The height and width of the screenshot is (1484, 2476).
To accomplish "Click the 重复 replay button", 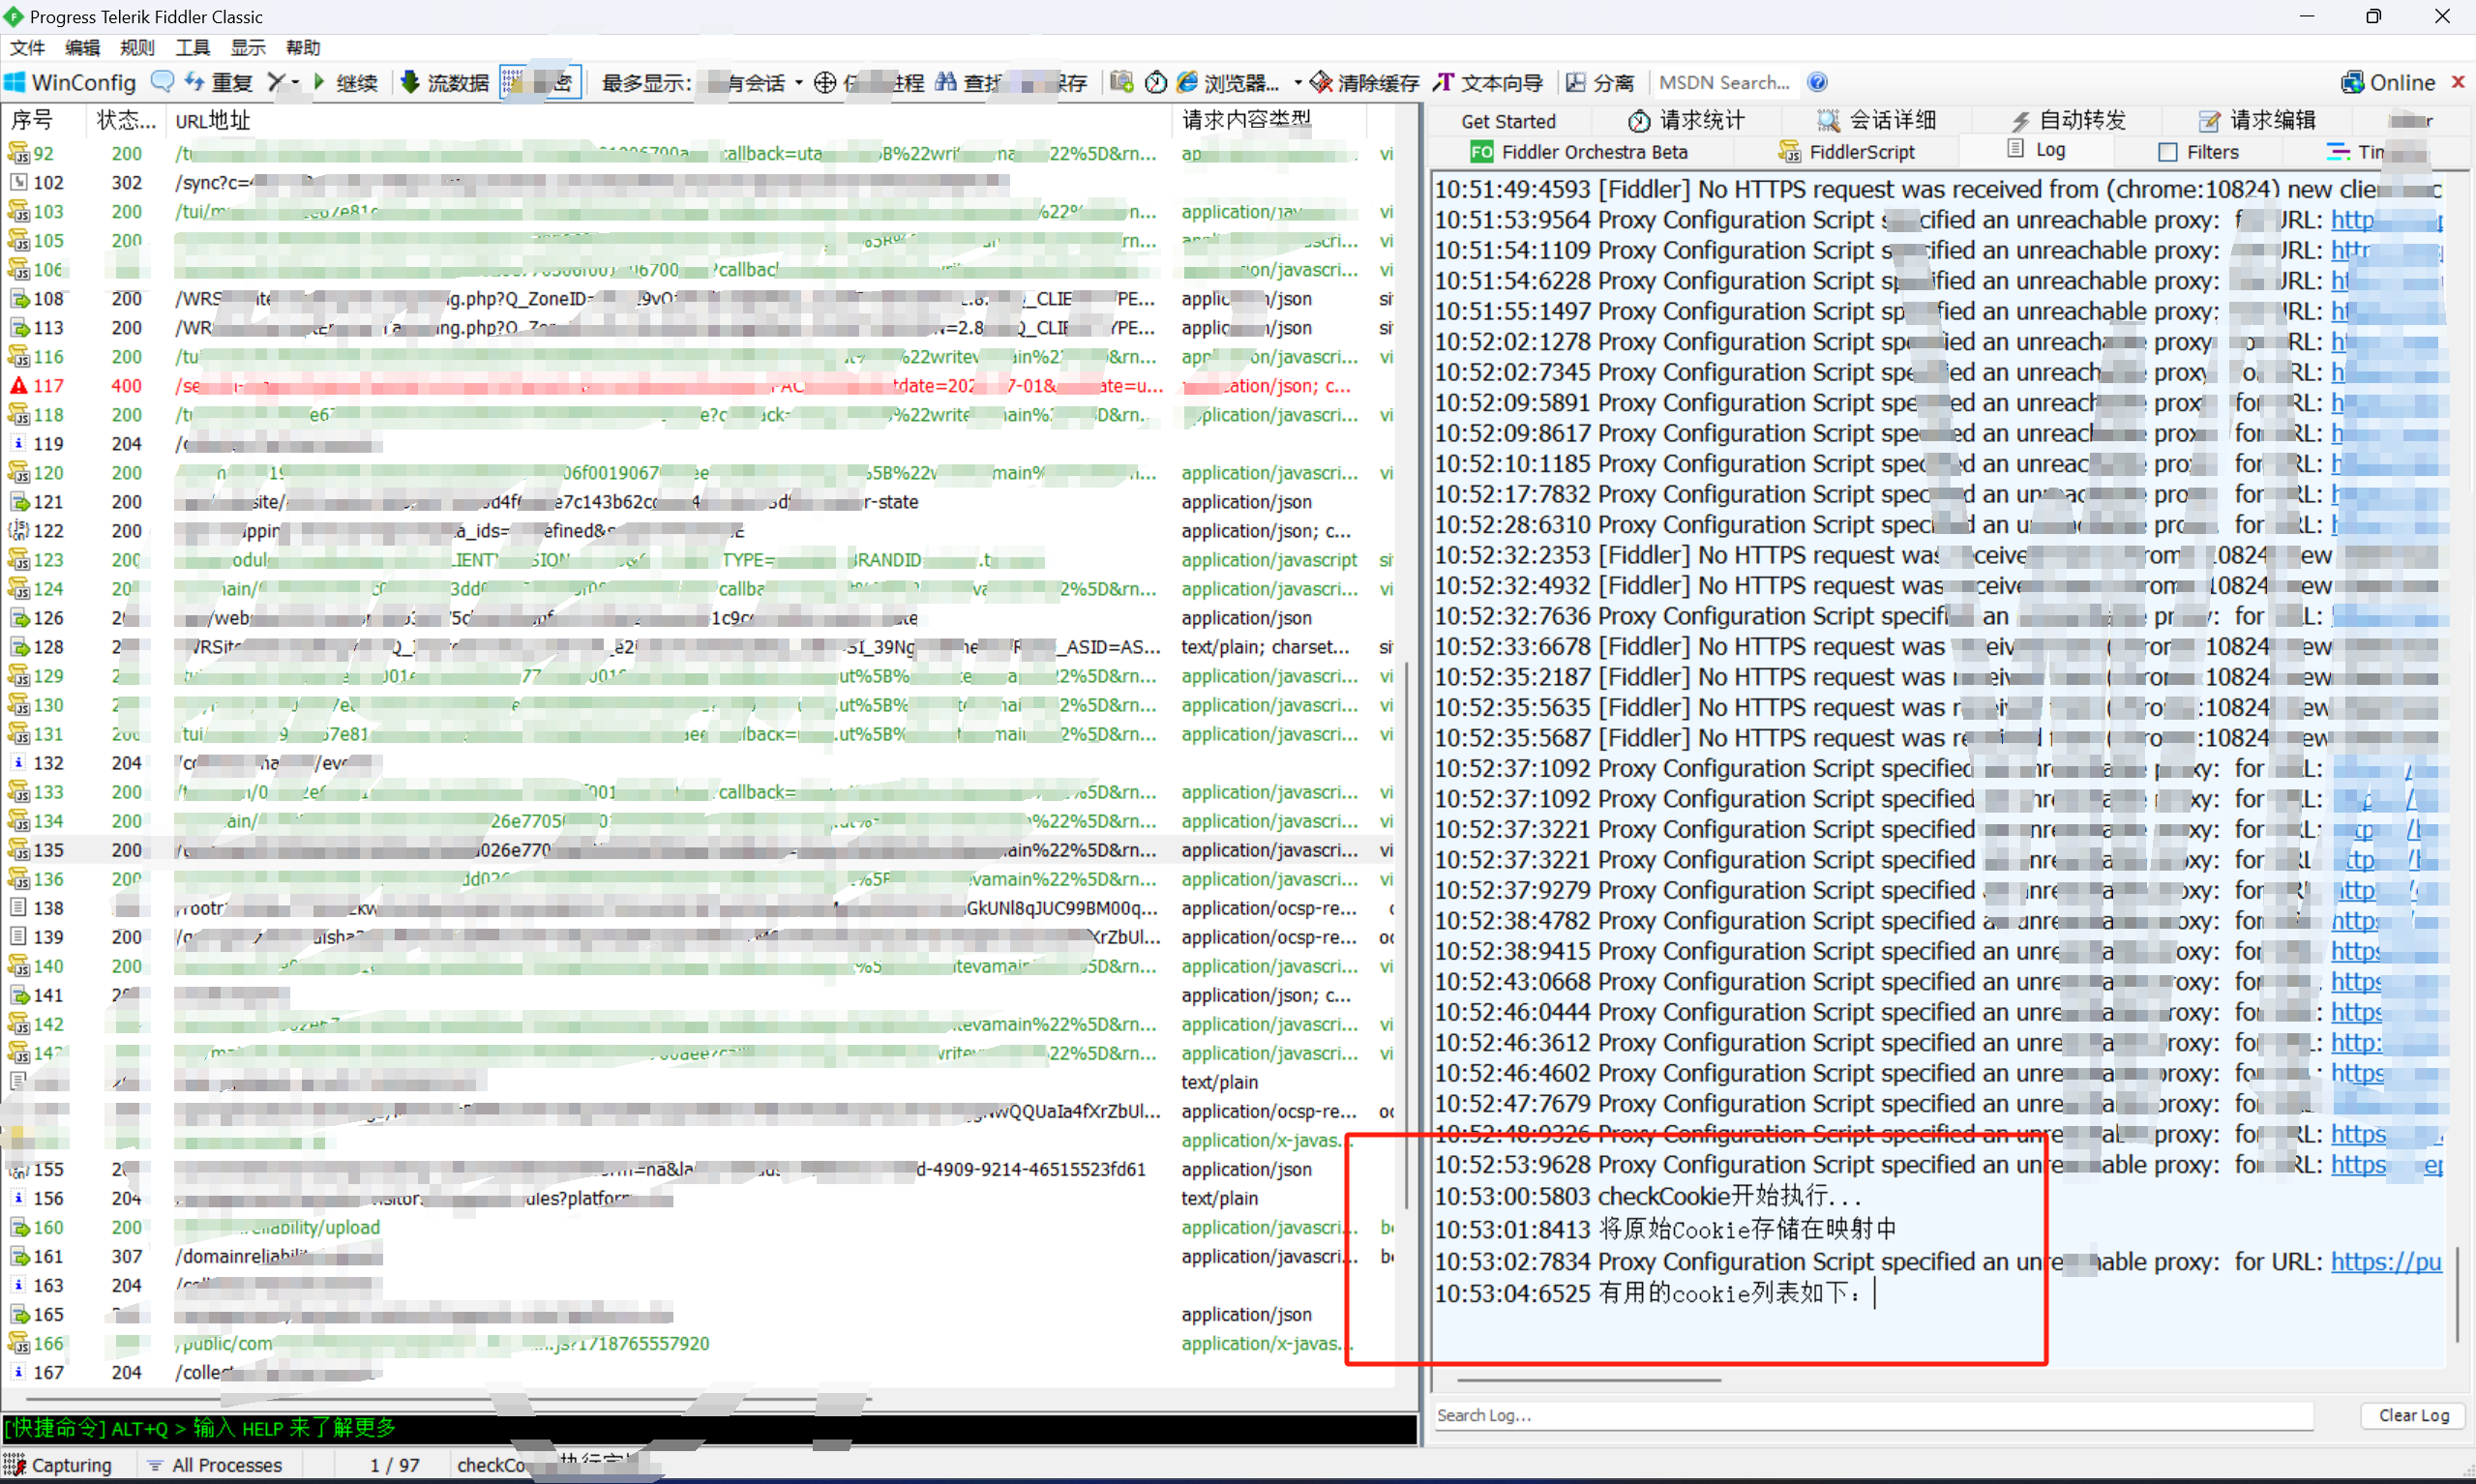I will (x=219, y=82).
